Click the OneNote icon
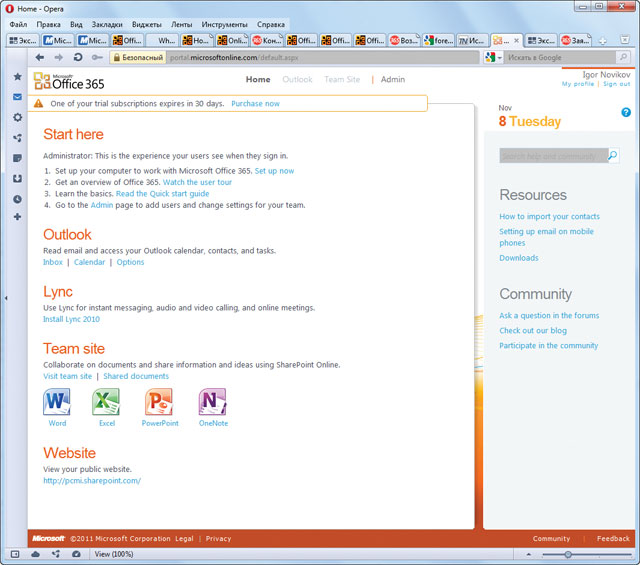The height and width of the screenshot is (565, 640). pyautogui.click(x=212, y=402)
